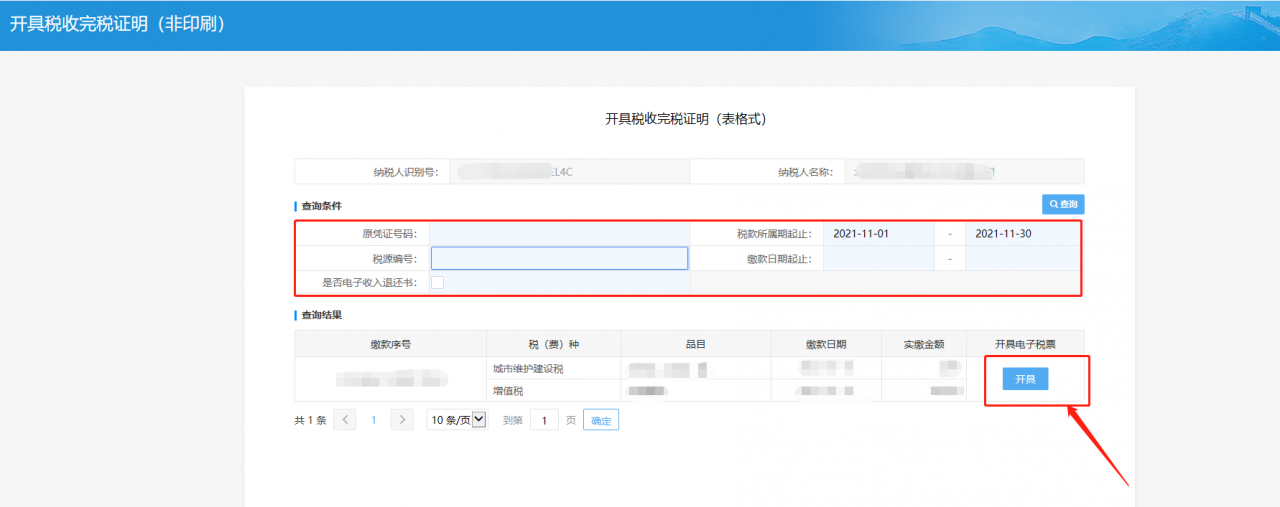Select the 城市维护建设税 cell

(553, 369)
